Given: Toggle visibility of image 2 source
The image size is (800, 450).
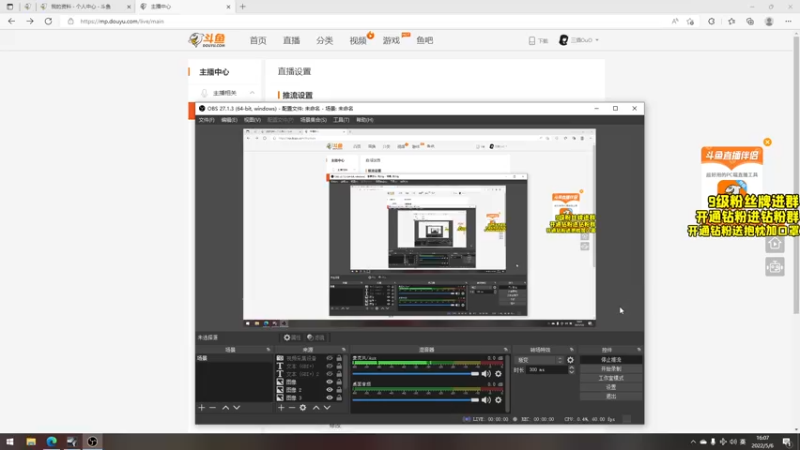Looking at the screenshot, I should click(330, 390).
